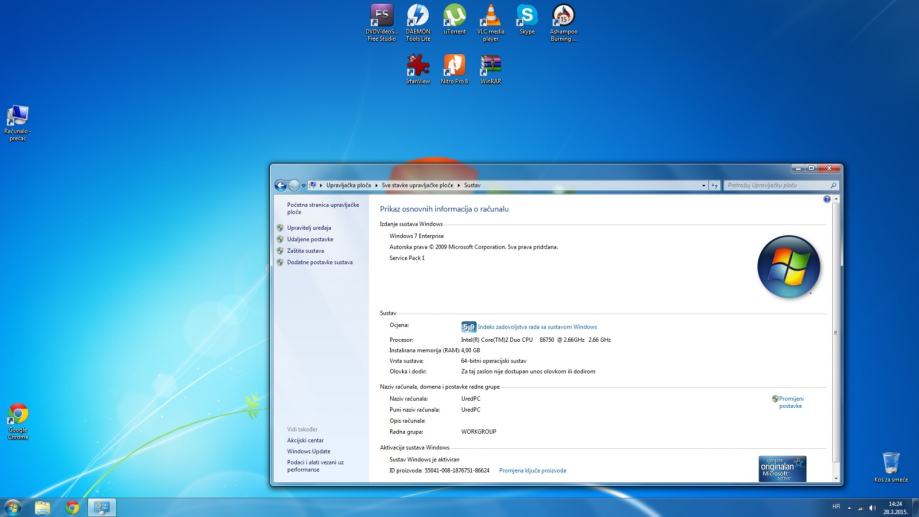Open Skype from the desktop
The image size is (919, 517).
(527, 17)
